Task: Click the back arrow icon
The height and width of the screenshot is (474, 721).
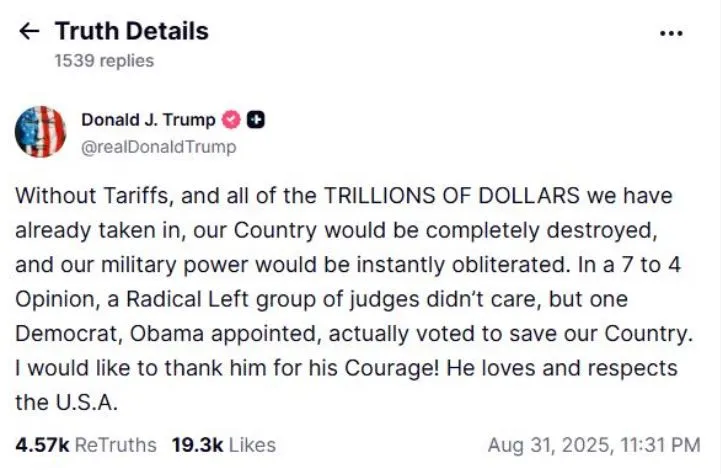Action: pyautogui.click(x=29, y=32)
